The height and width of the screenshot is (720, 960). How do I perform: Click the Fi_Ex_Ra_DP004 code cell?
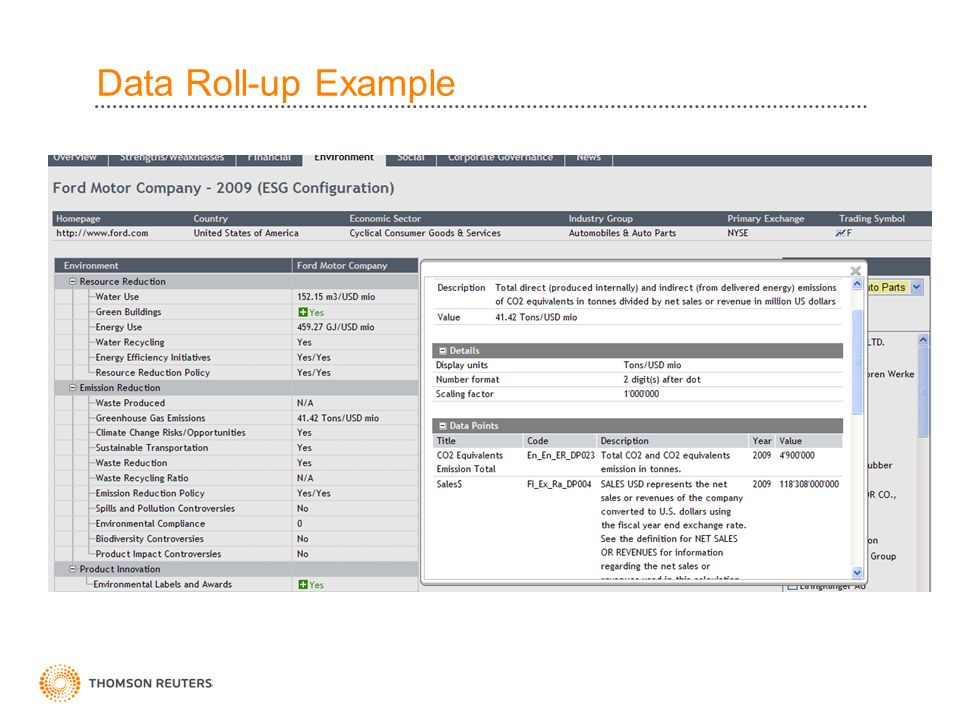559,484
